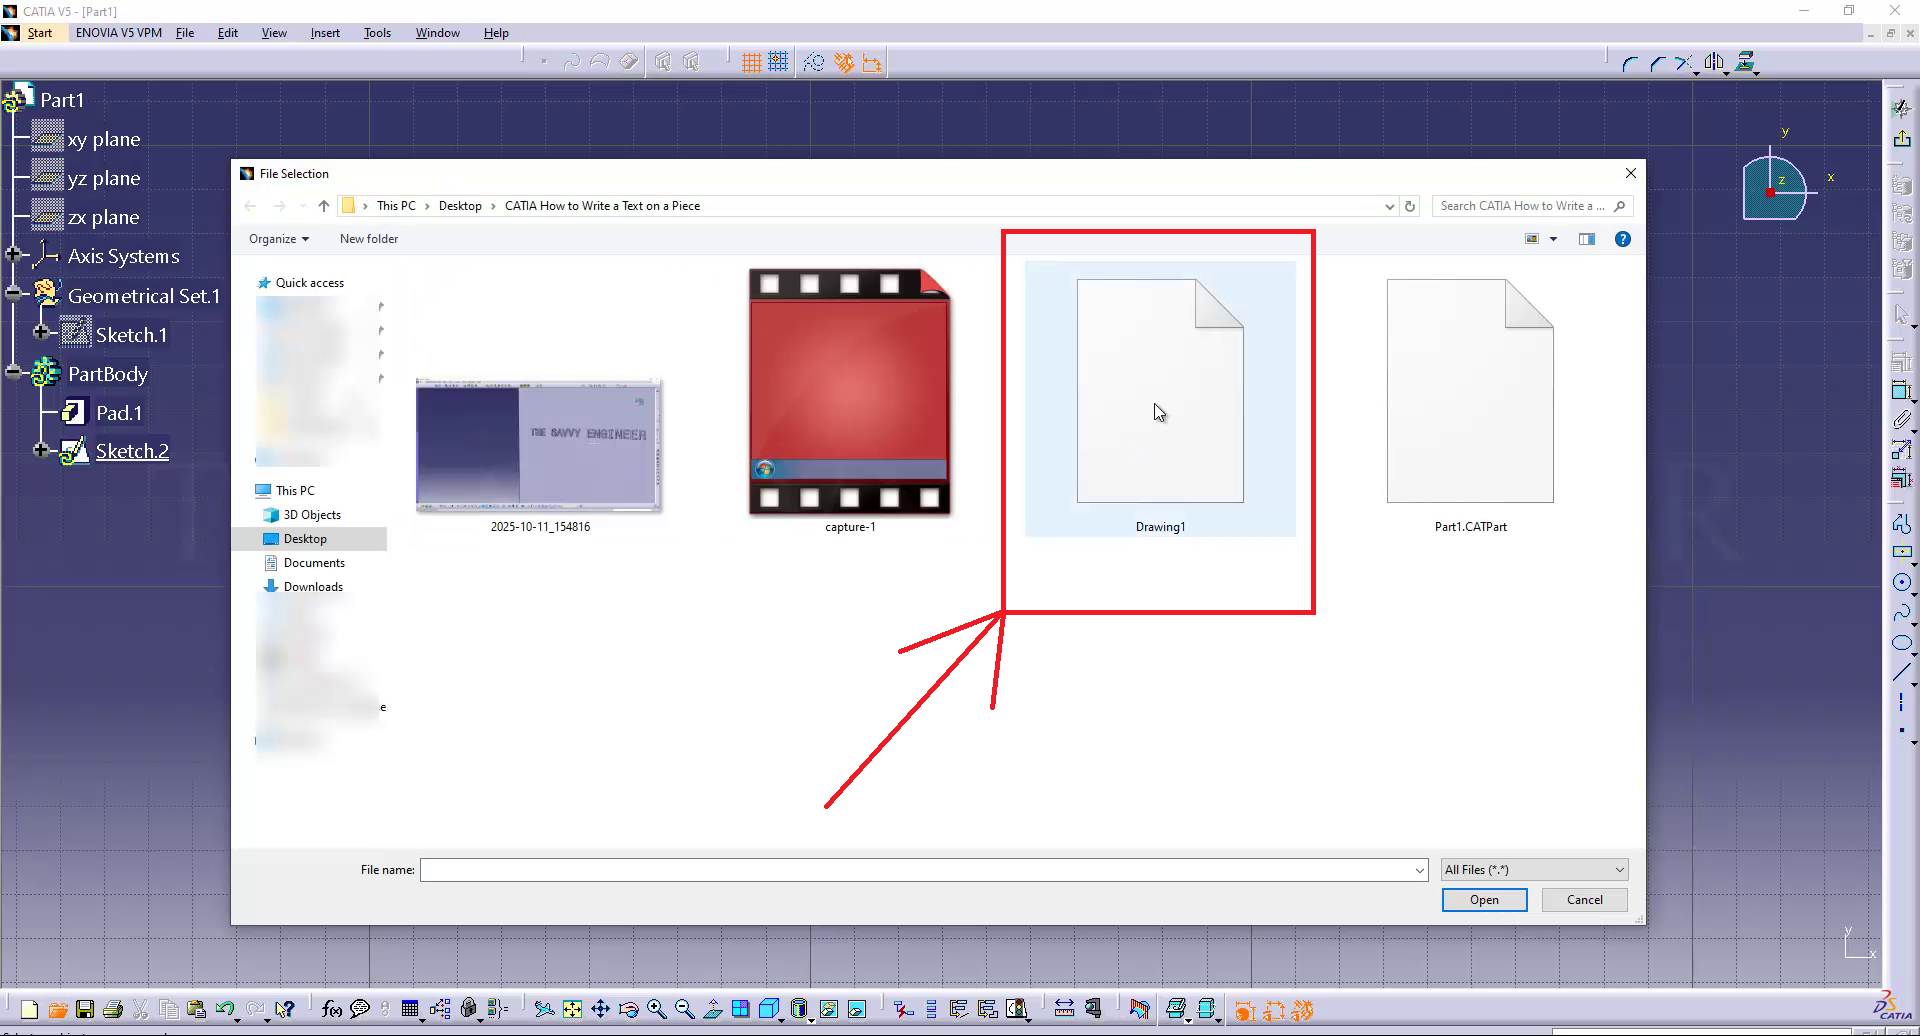
Task: Select the Fit All In view icon
Action: point(572,1009)
